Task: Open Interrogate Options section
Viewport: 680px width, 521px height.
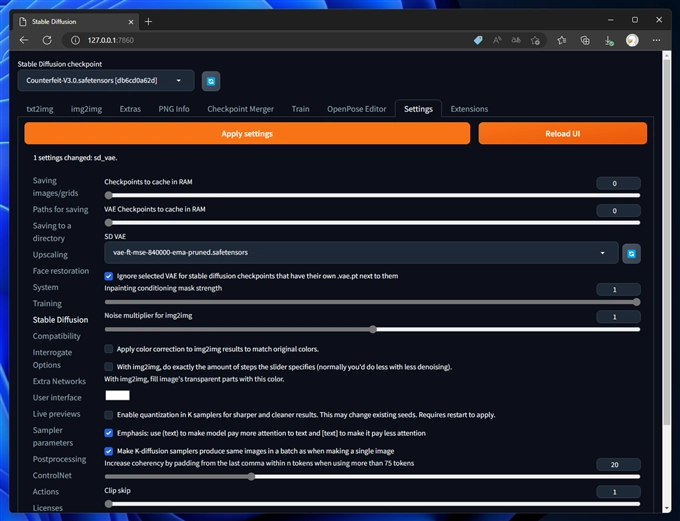Action: (52, 359)
